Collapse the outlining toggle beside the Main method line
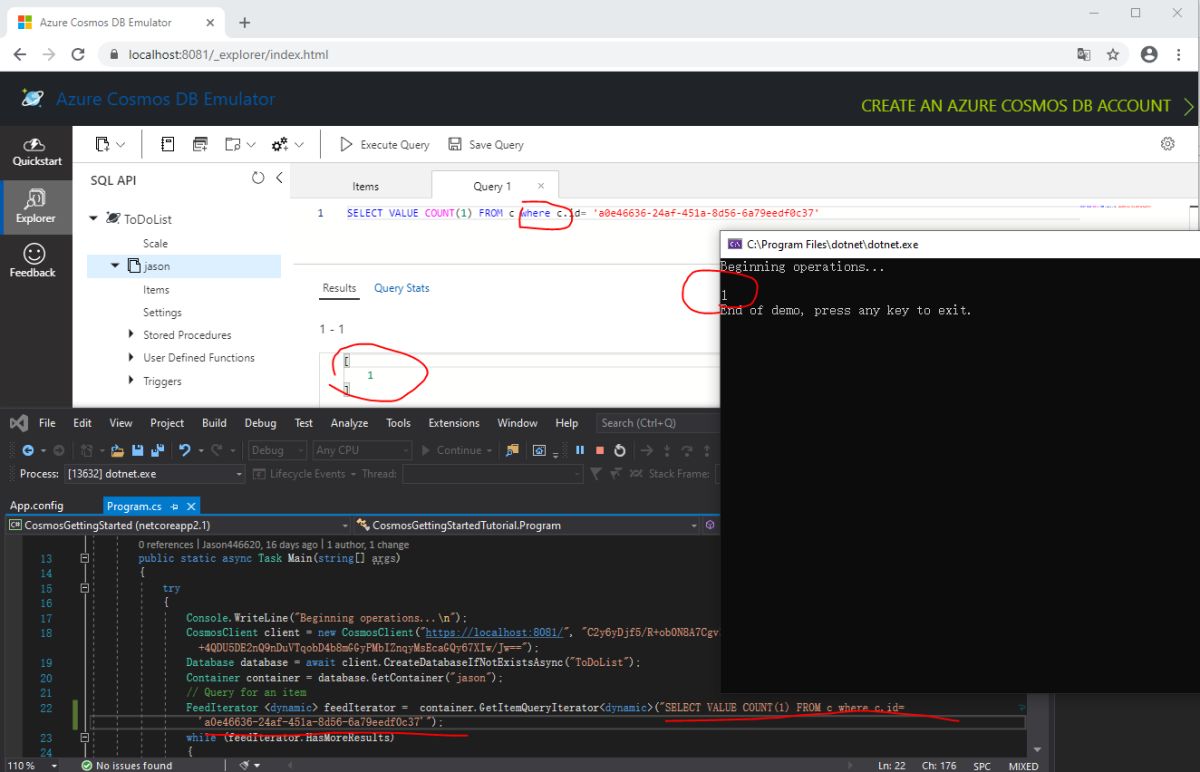The height and width of the screenshot is (772, 1200). click(x=85, y=559)
